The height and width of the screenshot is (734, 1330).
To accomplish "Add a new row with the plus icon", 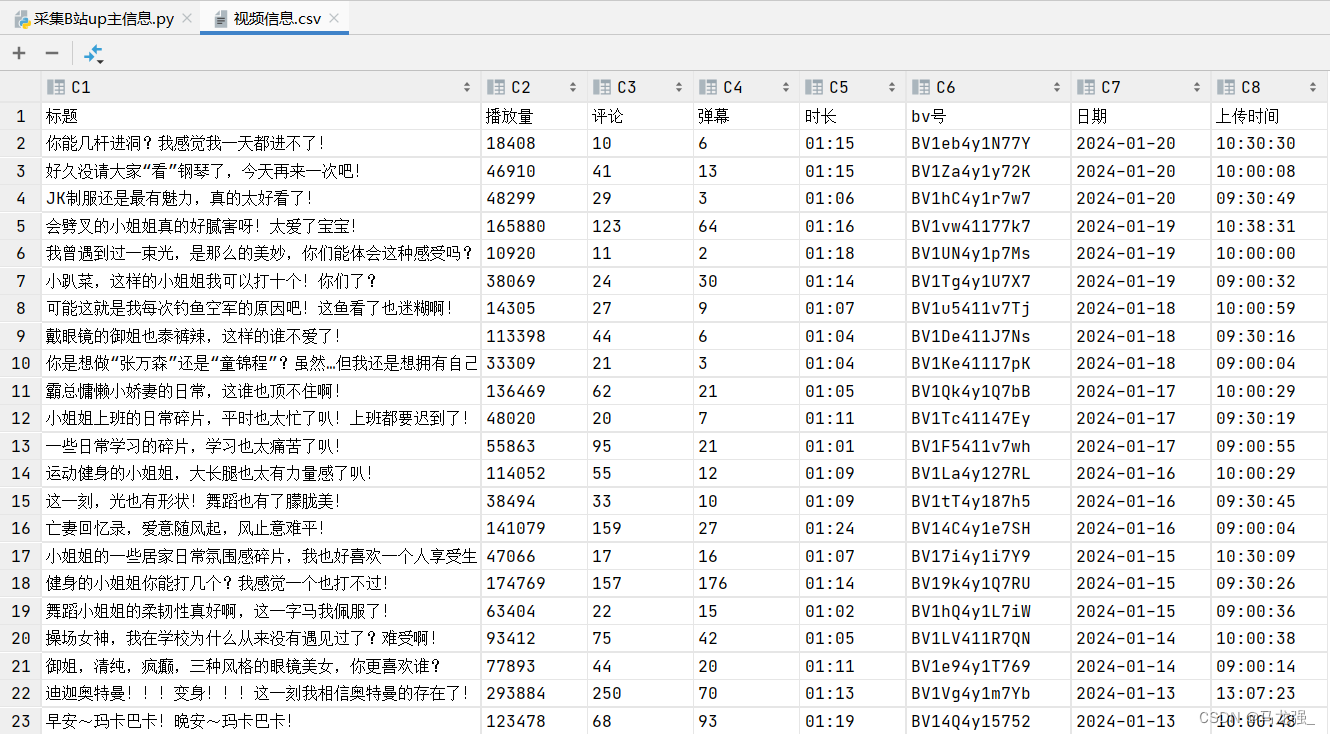I will 19,53.
